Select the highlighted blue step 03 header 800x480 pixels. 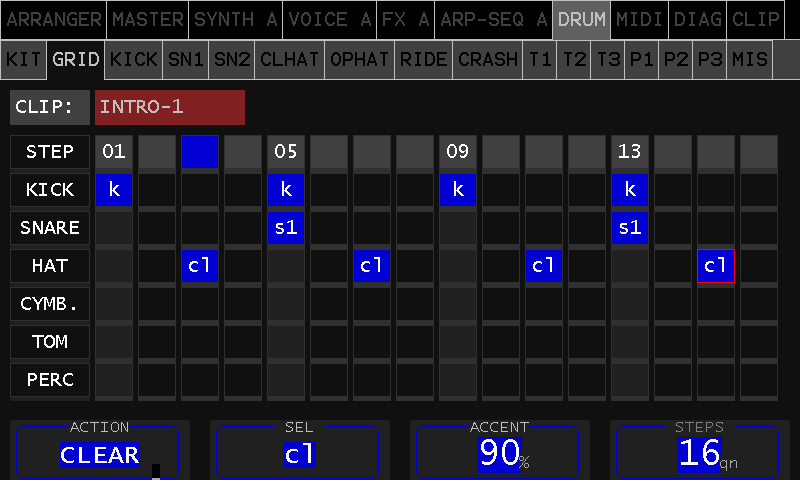pos(200,151)
